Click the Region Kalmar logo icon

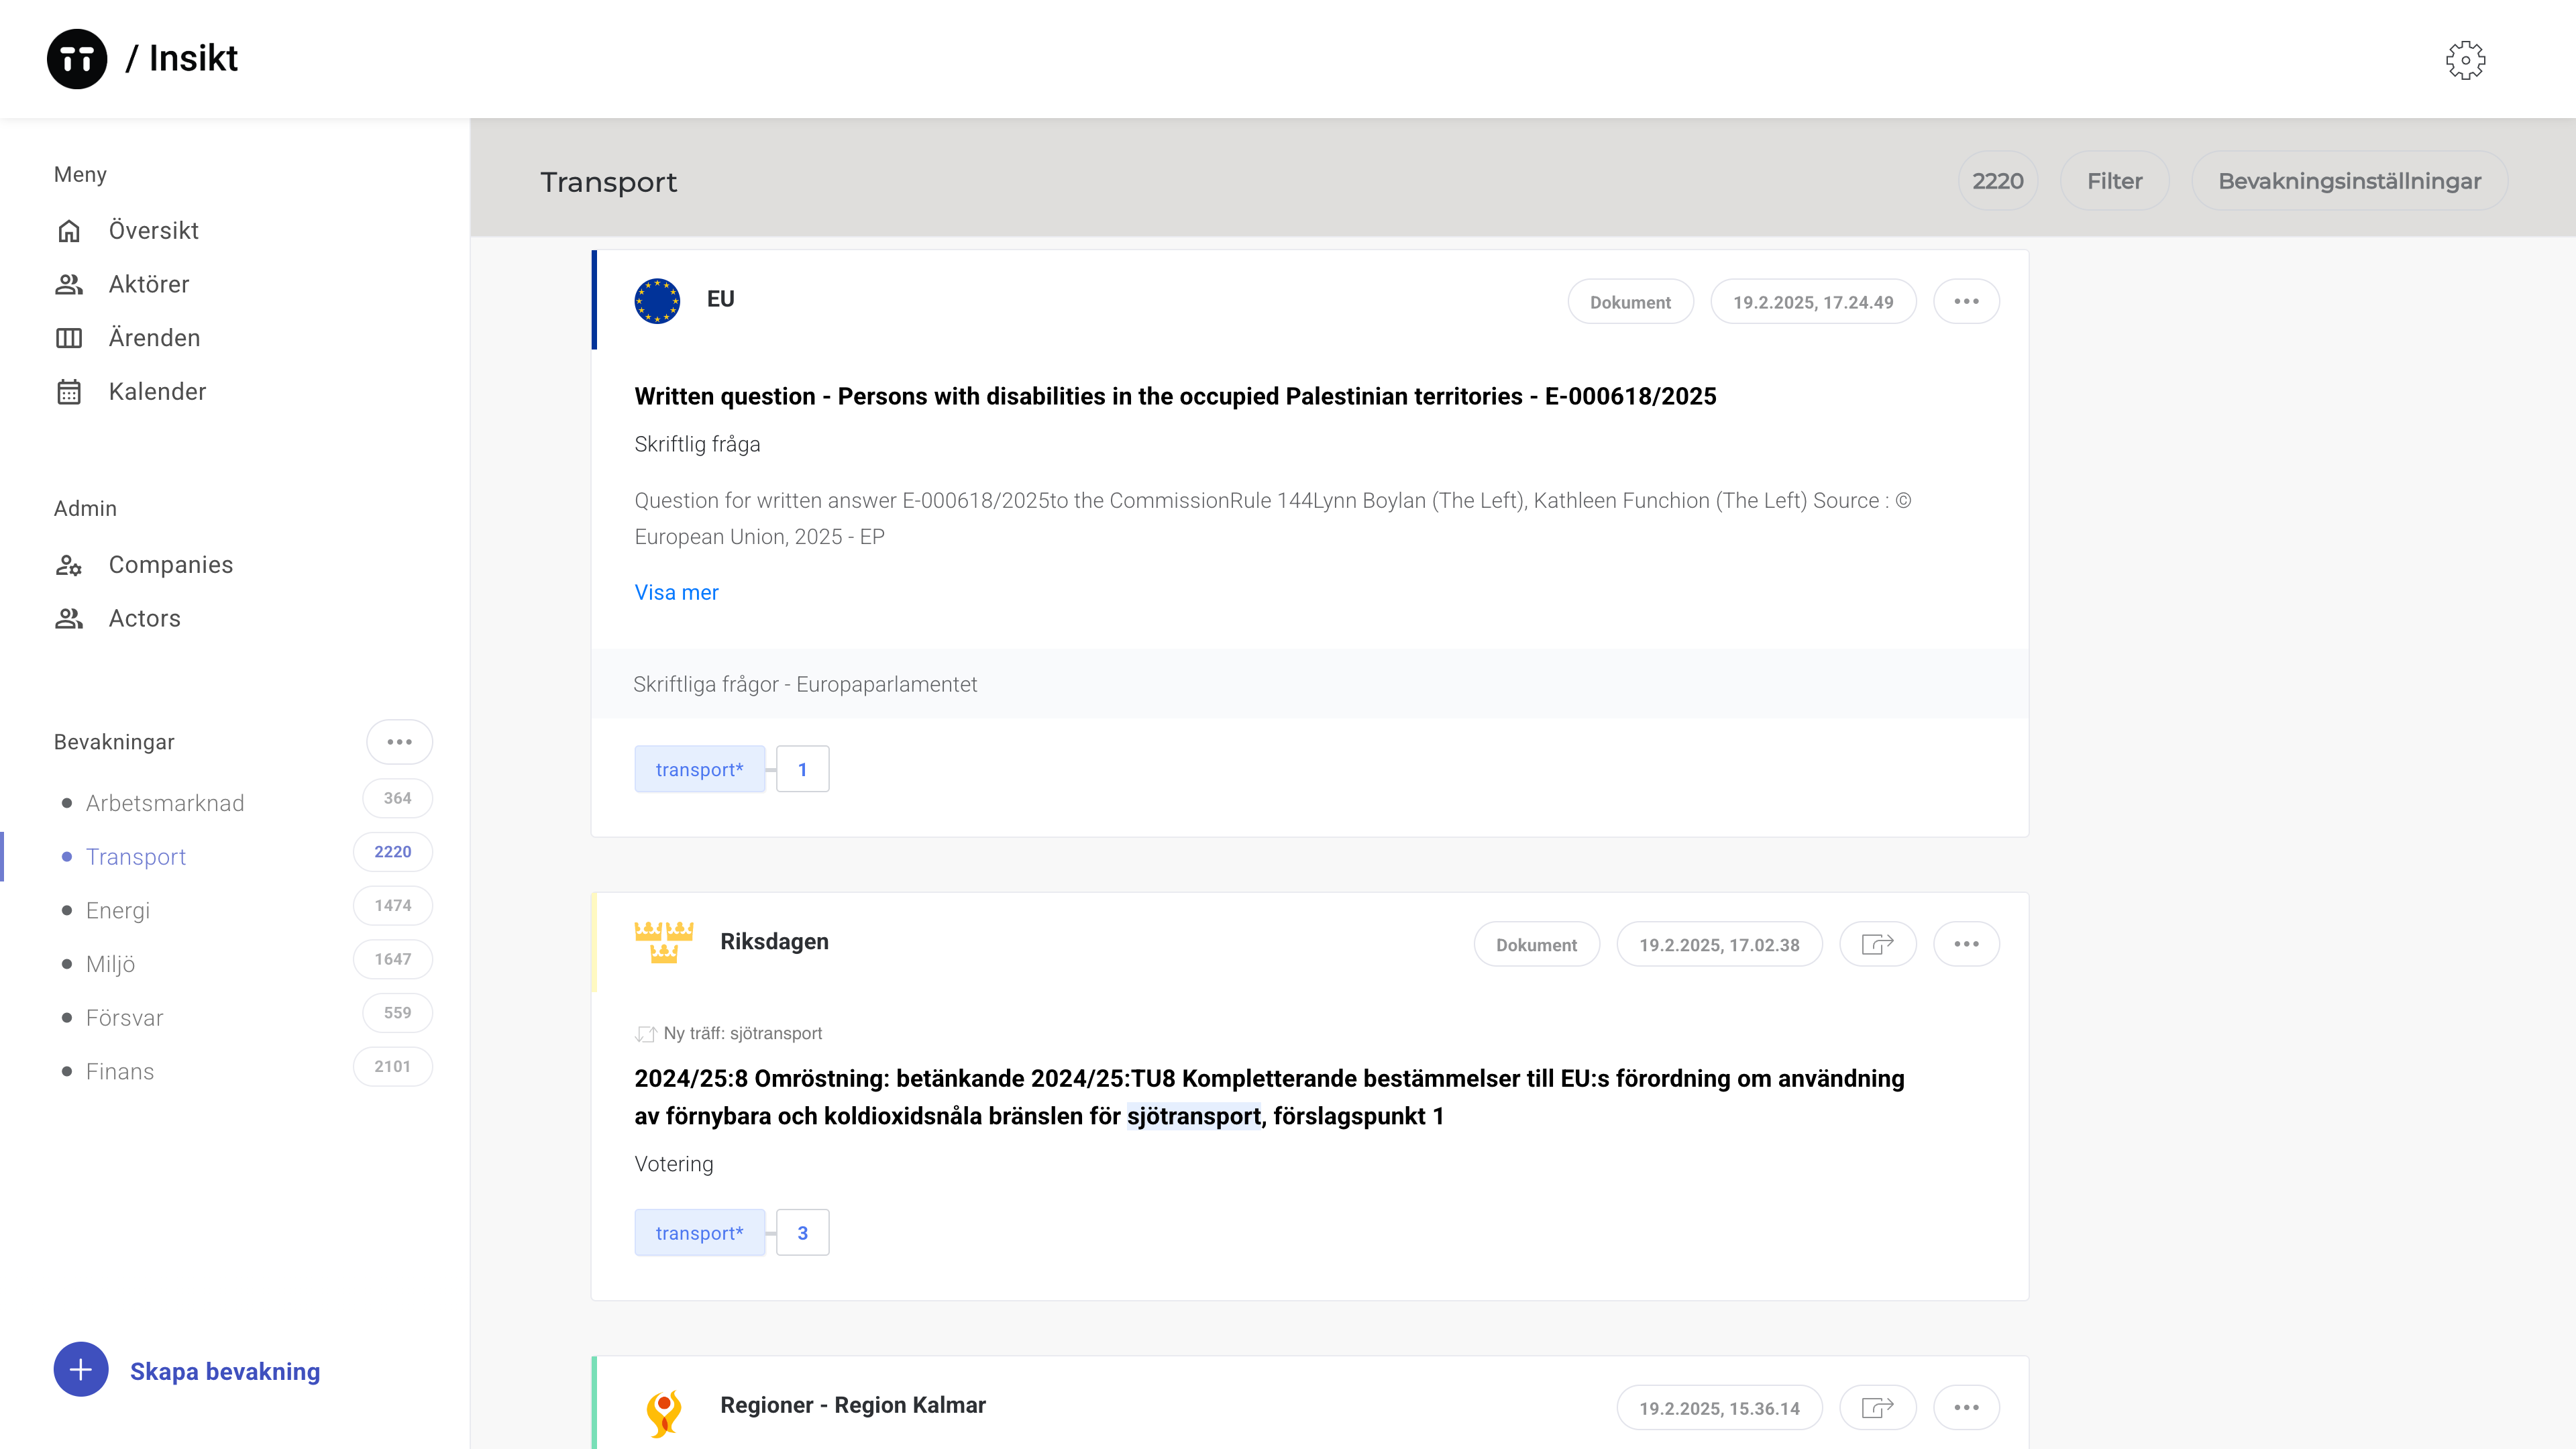664,1412
